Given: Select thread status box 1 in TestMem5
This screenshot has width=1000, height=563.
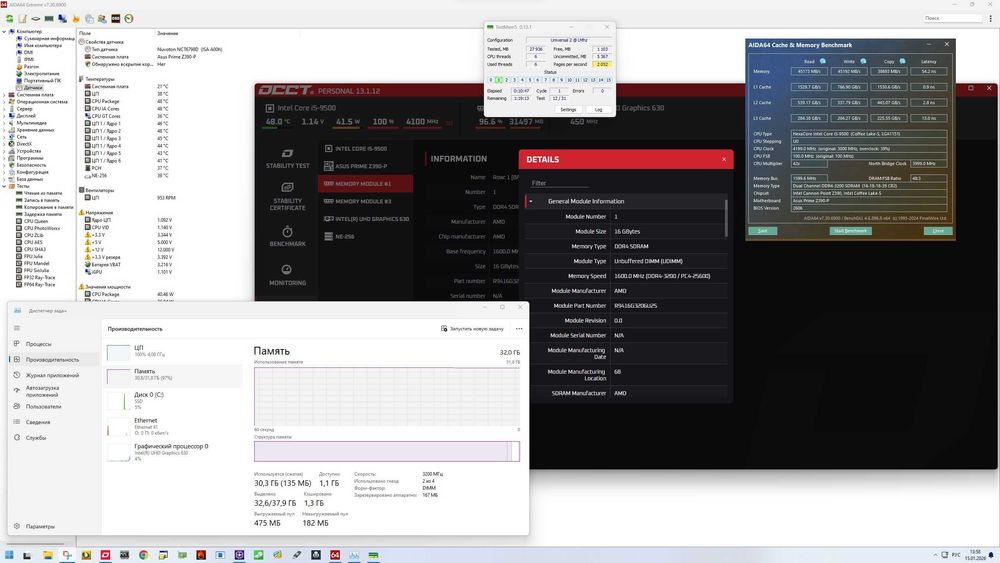Looking at the screenshot, I should 499,80.
